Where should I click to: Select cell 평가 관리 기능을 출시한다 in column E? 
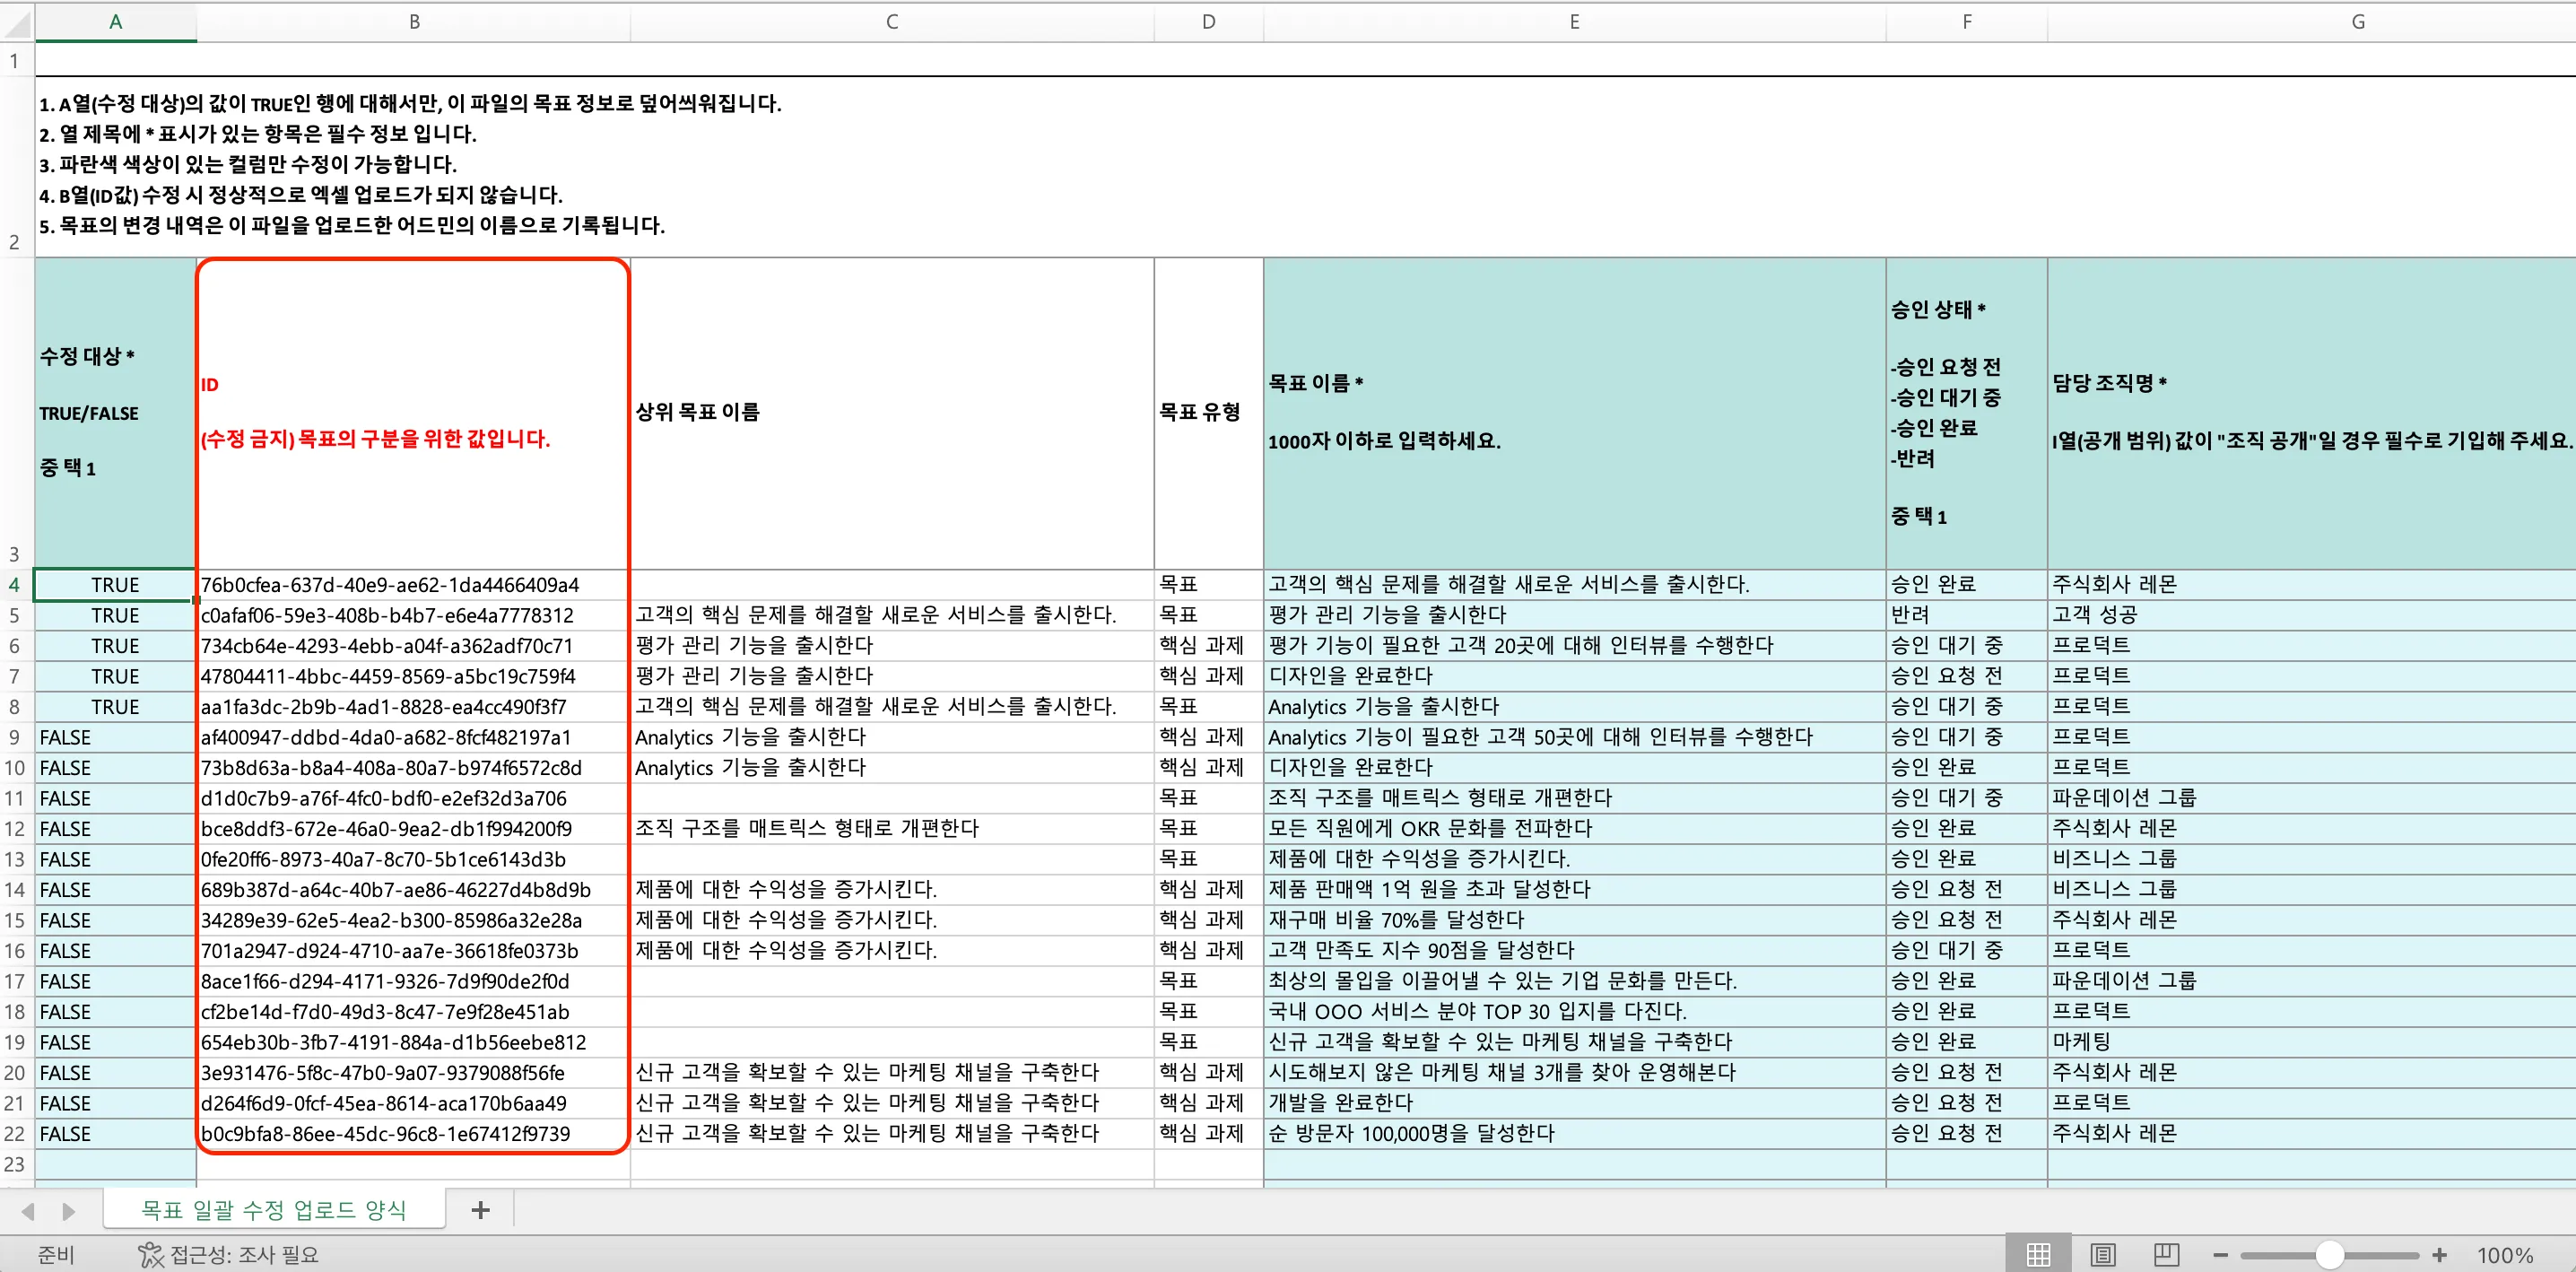coord(1574,615)
